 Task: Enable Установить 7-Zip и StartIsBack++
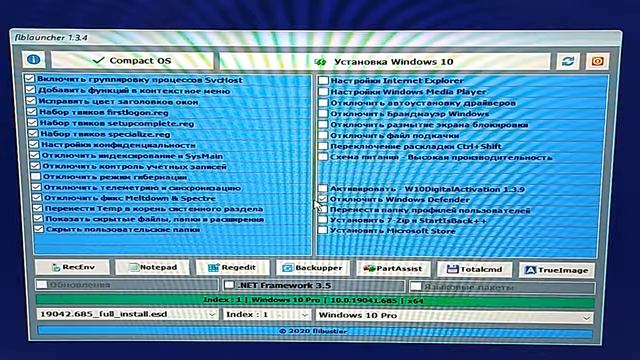(323, 220)
